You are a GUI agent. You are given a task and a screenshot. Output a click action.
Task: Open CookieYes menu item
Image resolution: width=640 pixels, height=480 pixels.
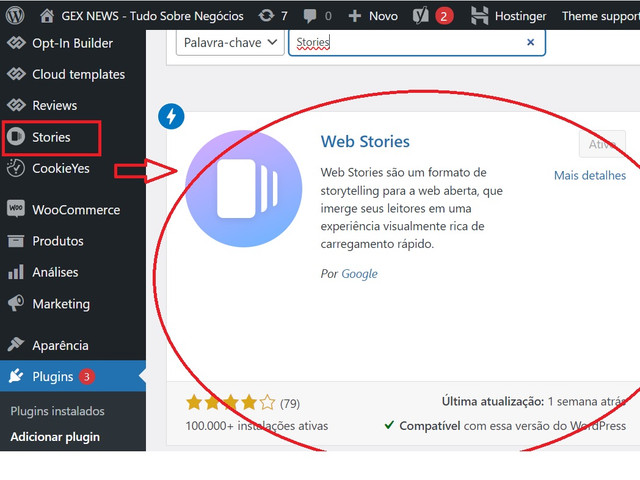(x=61, y=168)
